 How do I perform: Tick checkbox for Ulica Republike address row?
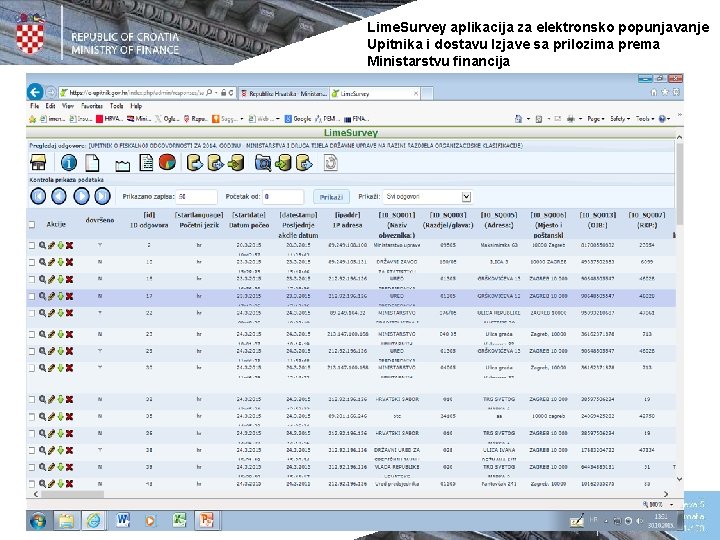(x=32, y=313)
